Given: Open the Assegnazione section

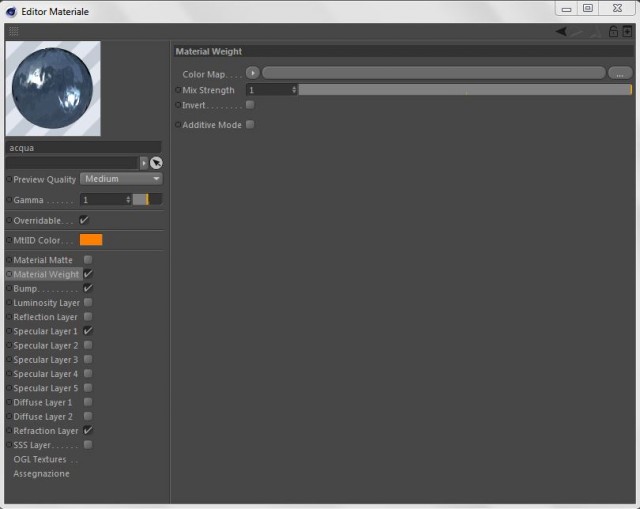Looking at the screenshot, I should pos(41,474).
